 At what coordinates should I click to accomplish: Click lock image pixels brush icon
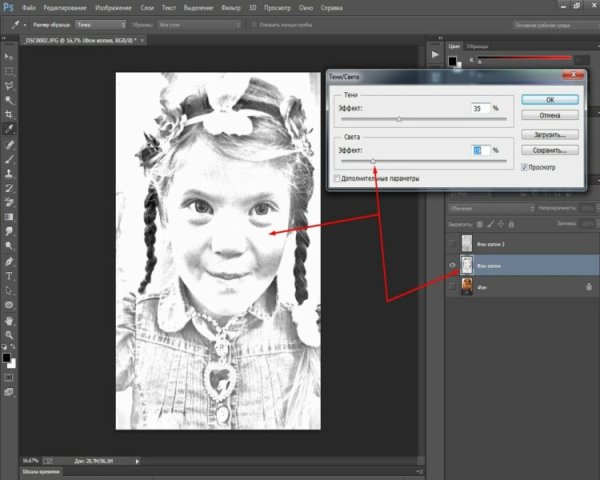click(x=491, y=224)
